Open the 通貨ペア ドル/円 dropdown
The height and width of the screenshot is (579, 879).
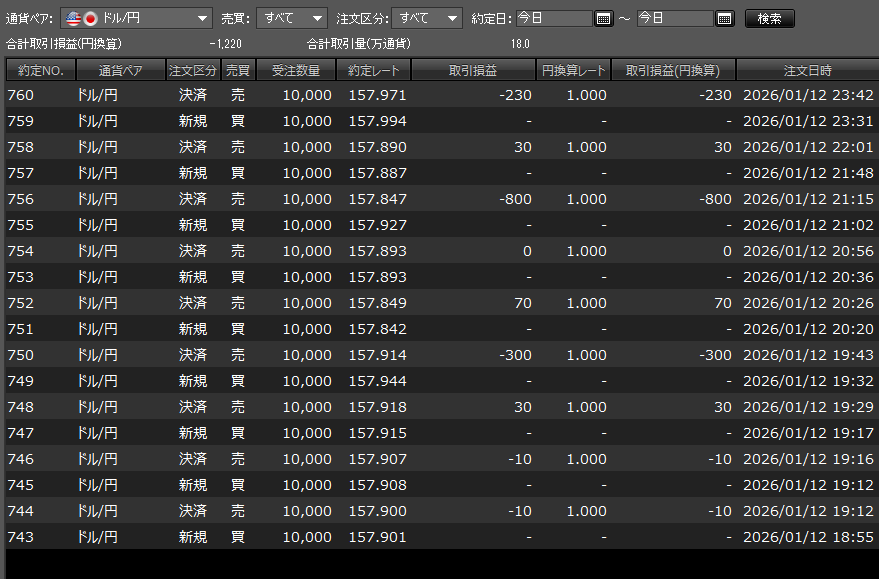click(x=136, y=18)
